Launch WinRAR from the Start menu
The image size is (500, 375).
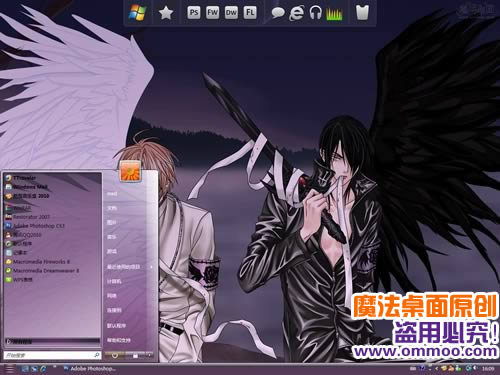tap(18, 208)
